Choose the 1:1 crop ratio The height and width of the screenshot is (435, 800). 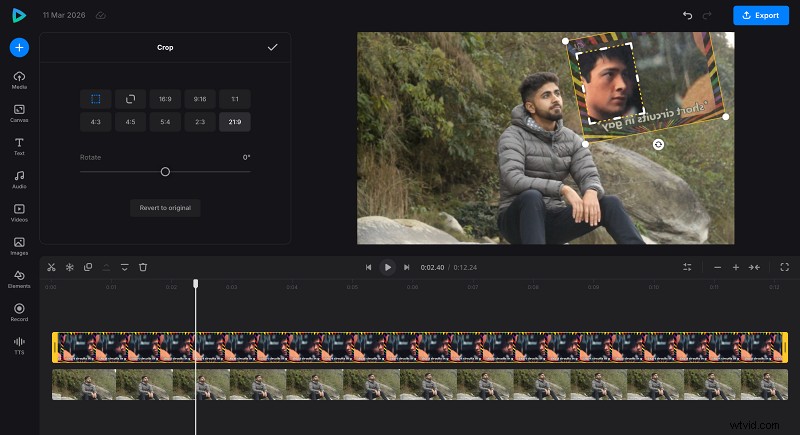(x=235, y=99)
